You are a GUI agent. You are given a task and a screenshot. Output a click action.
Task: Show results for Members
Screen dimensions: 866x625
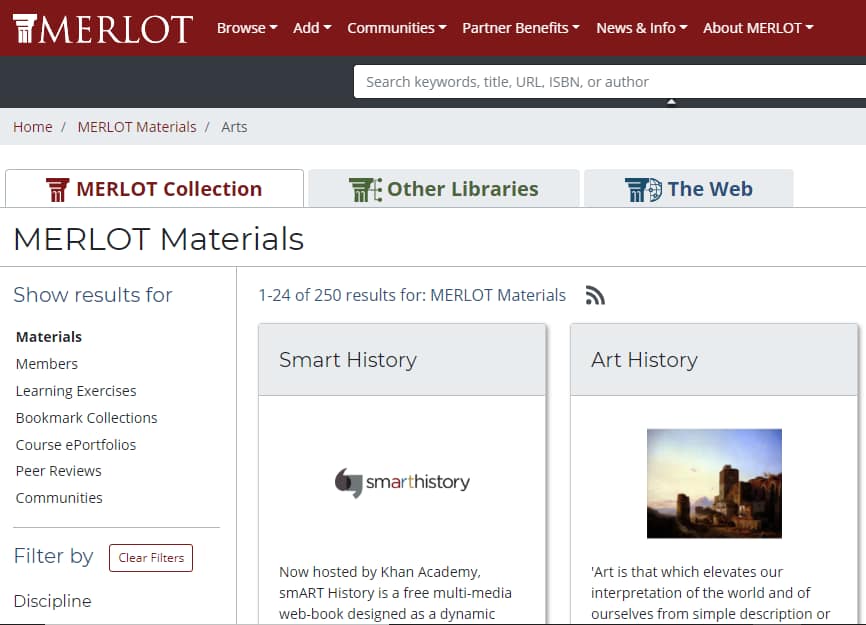(x=47, y=364)
